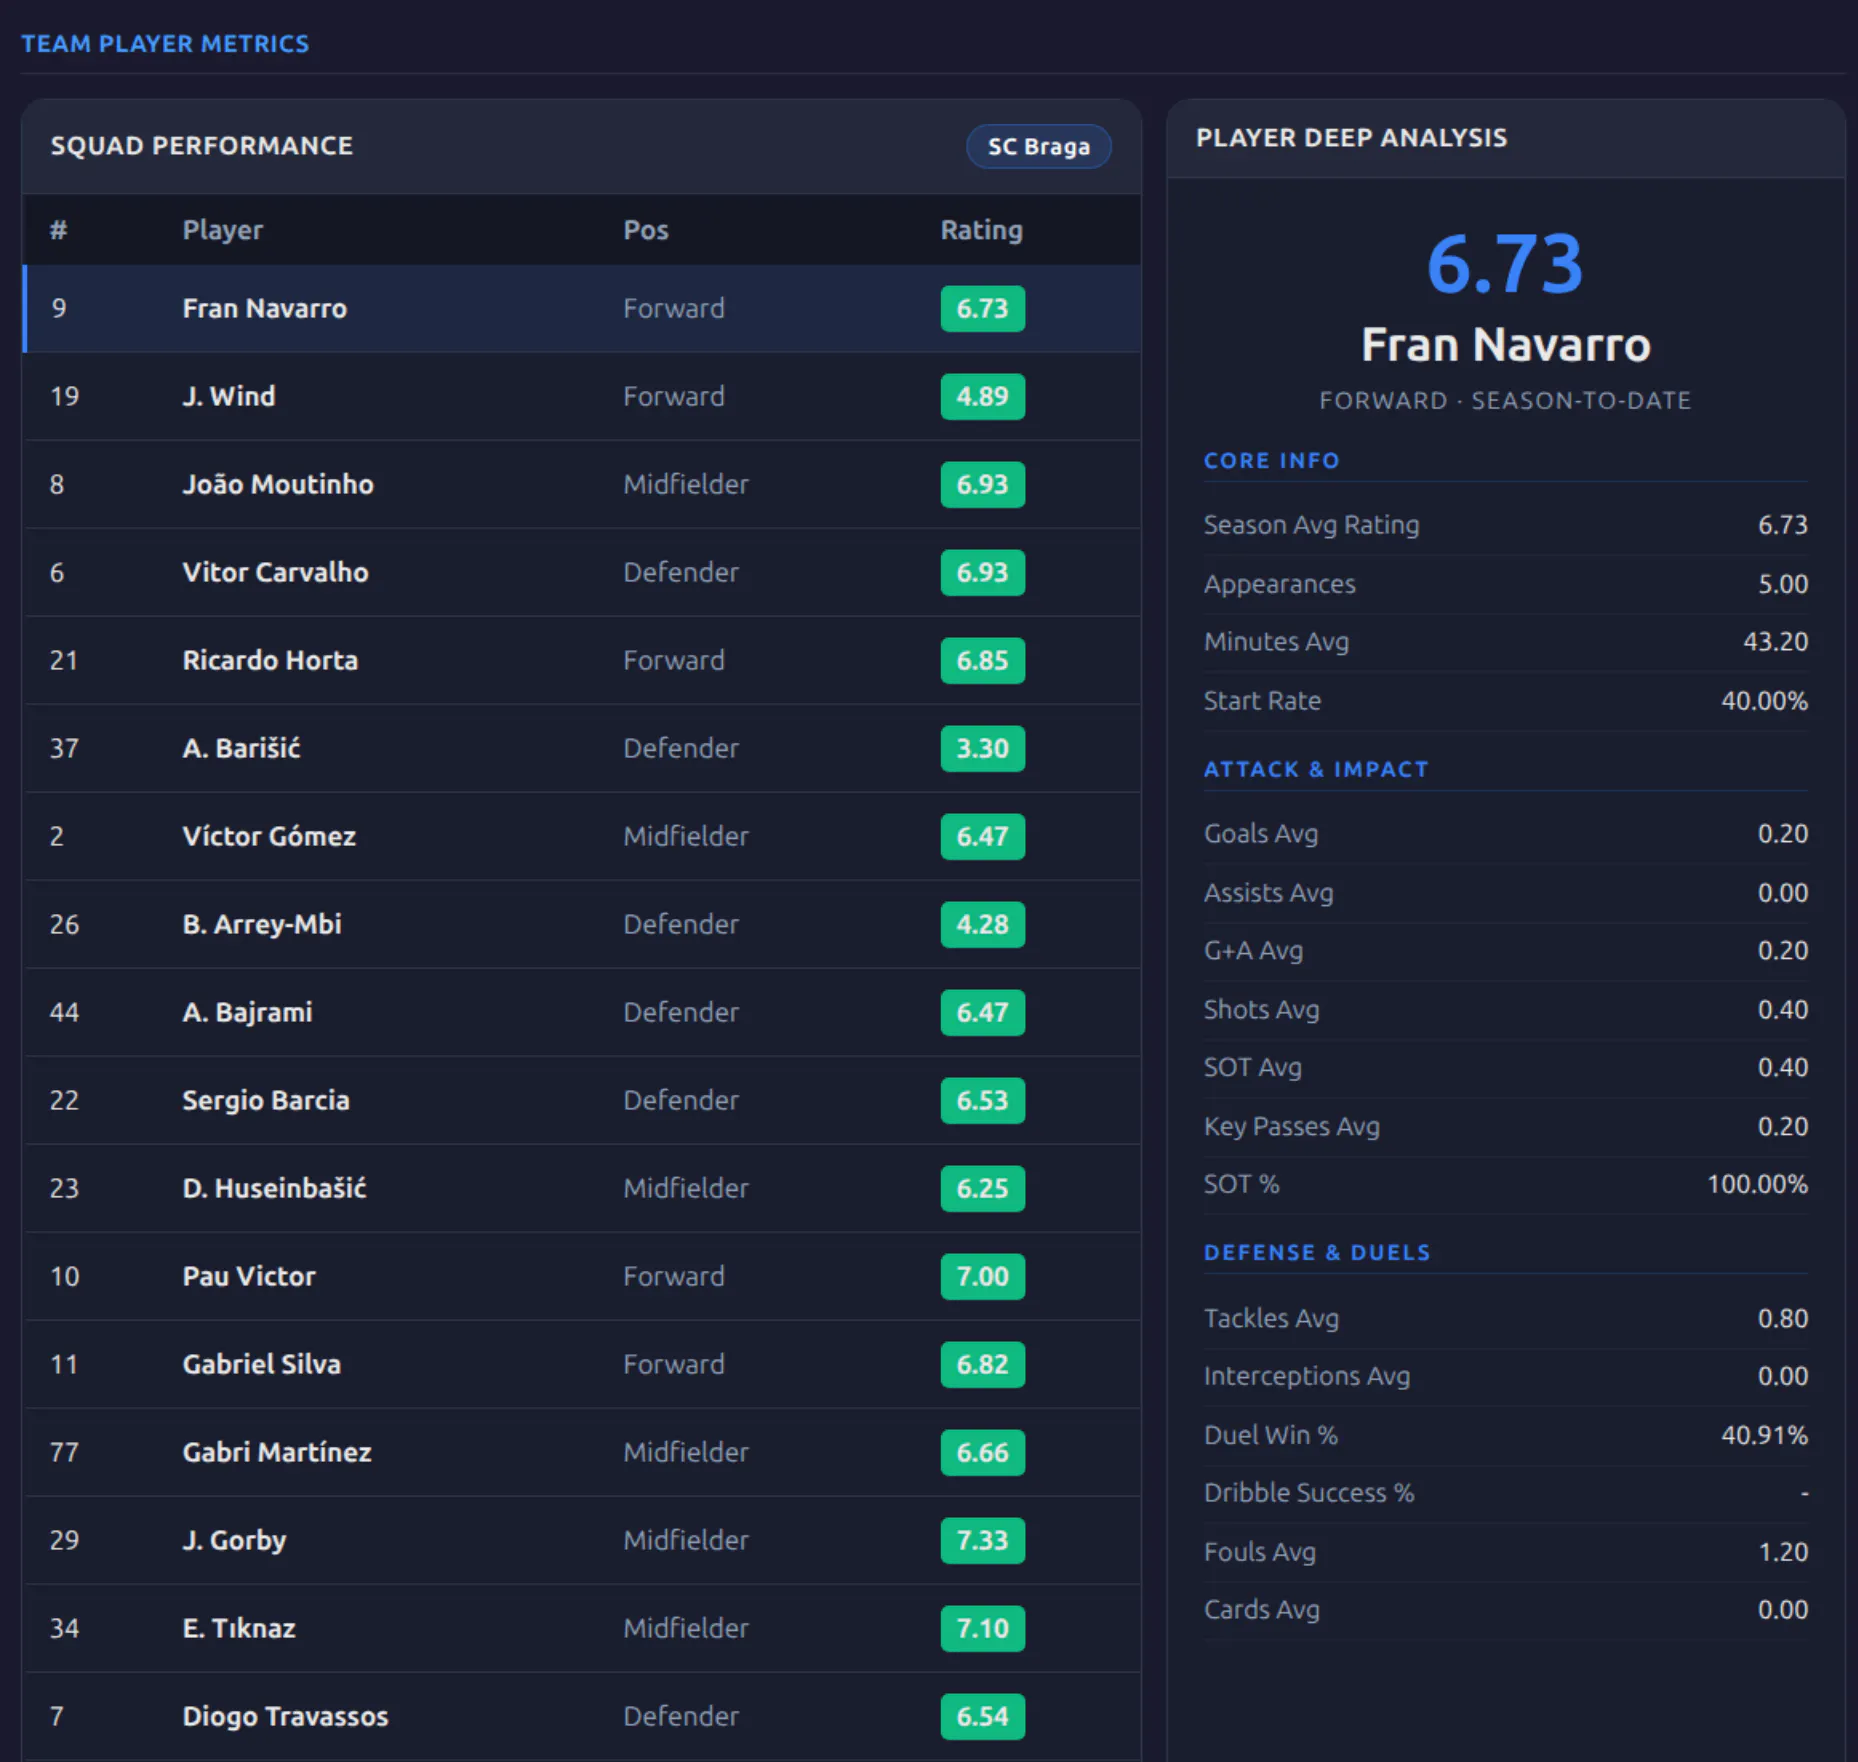The height and width of the screenshot is (1762, 1858).
Task: Open João Moutinho's player analysis
Action: [x=582, y=484]
